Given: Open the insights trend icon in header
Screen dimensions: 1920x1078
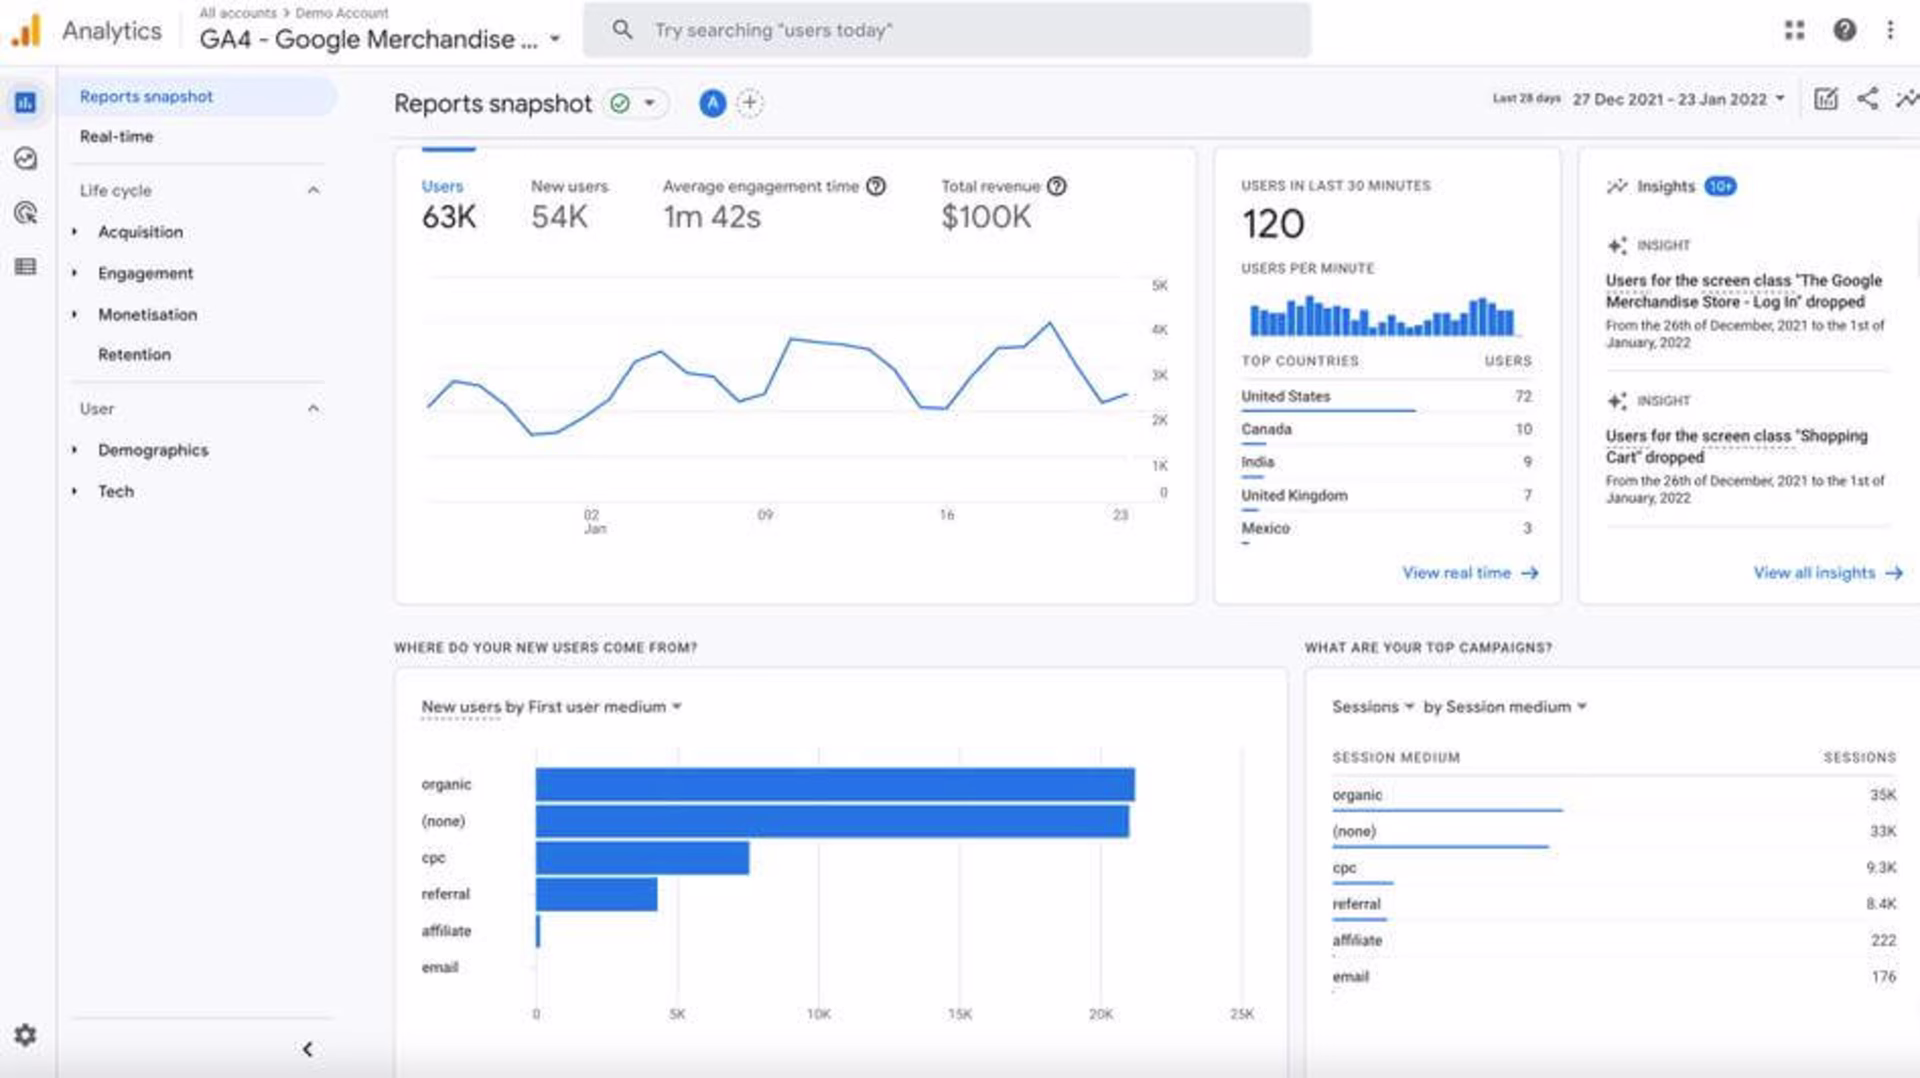Looking at the screenshot, I should 1907,98.
